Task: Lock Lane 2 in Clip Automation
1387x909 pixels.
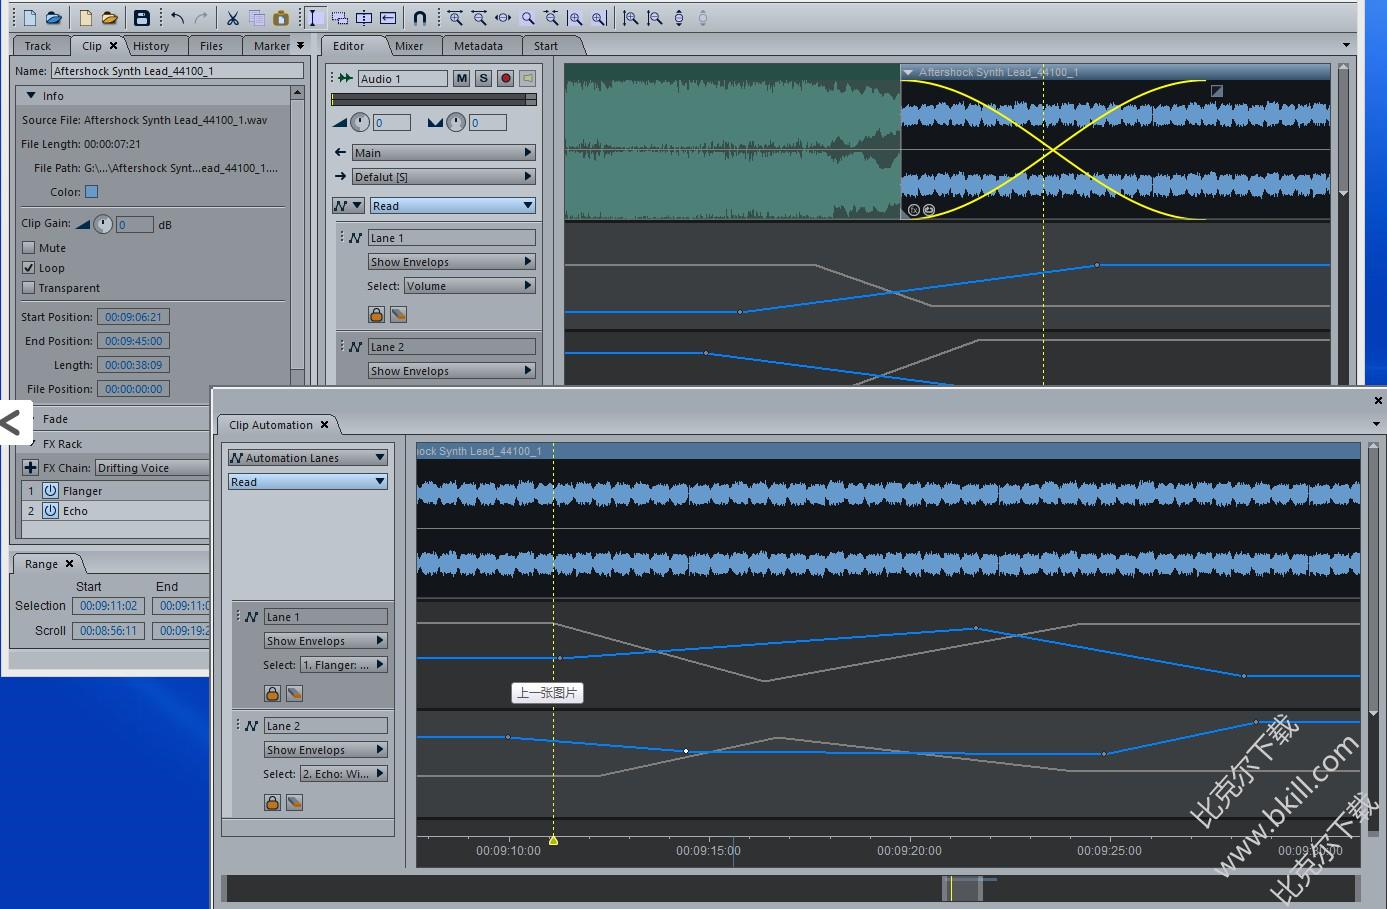Action: pos(272,802)
